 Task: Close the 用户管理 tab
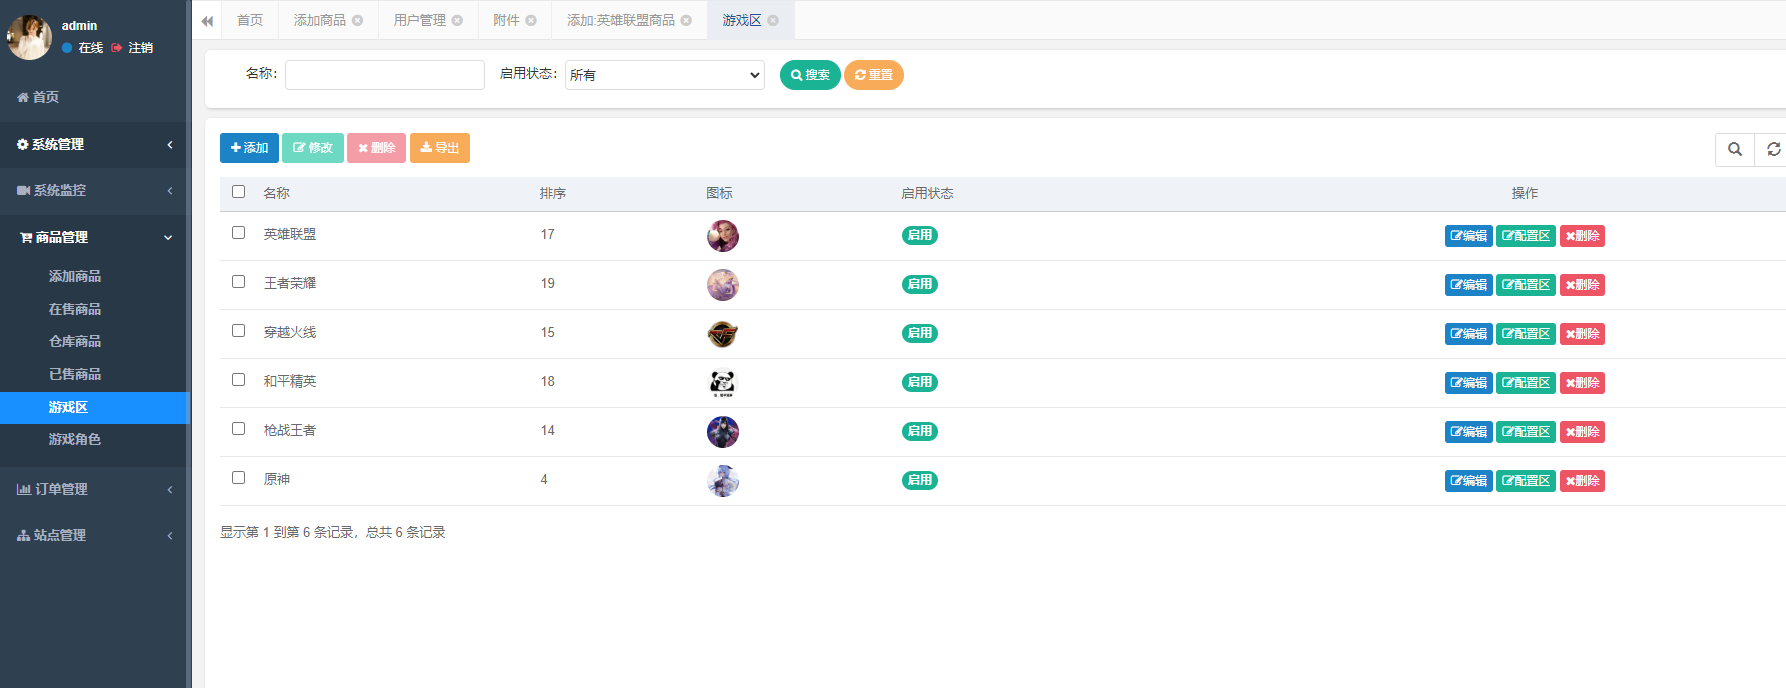click(457, 21)
